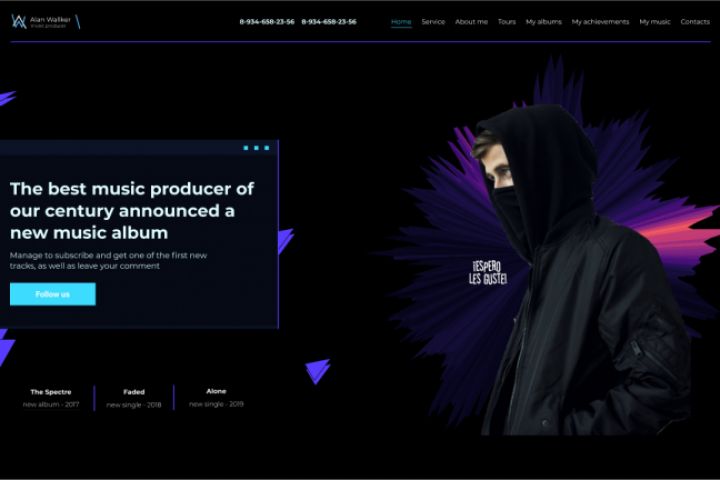The width and height of the screenshot is (720, 480).
Task: Select The Spectre new album 2017
Action: point(51,398)
